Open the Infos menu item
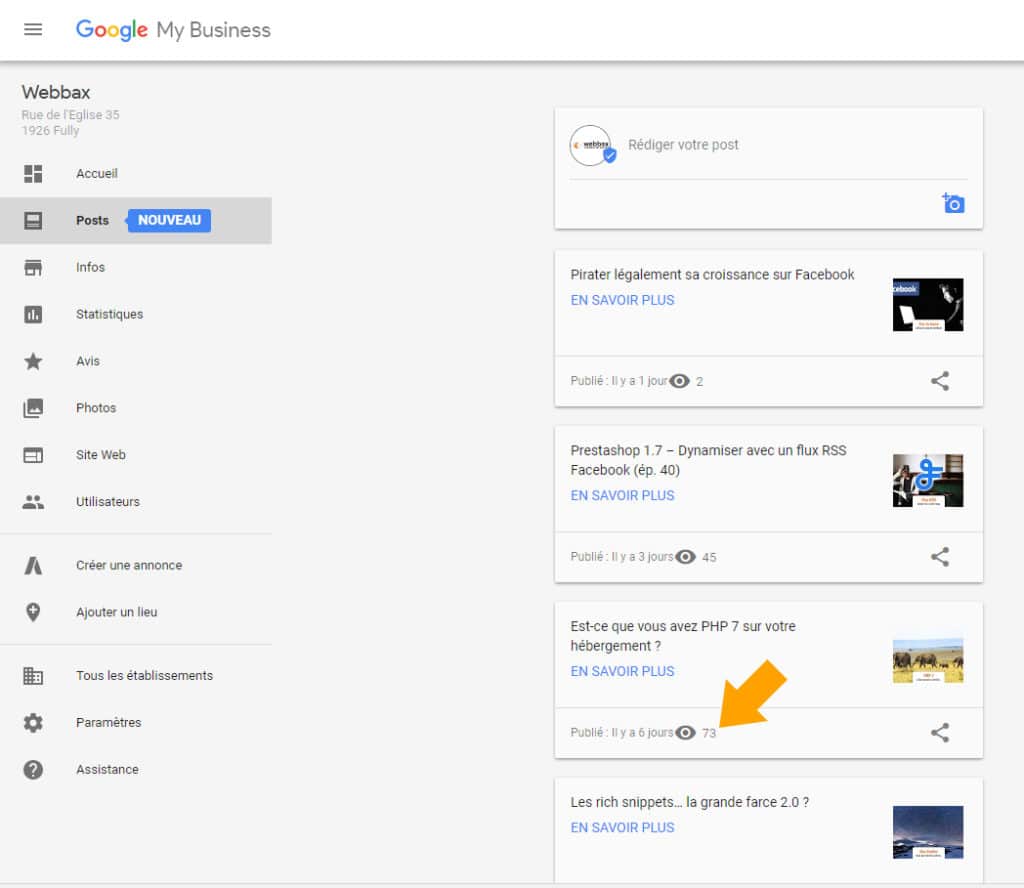1024x888 pixels. 136,268
